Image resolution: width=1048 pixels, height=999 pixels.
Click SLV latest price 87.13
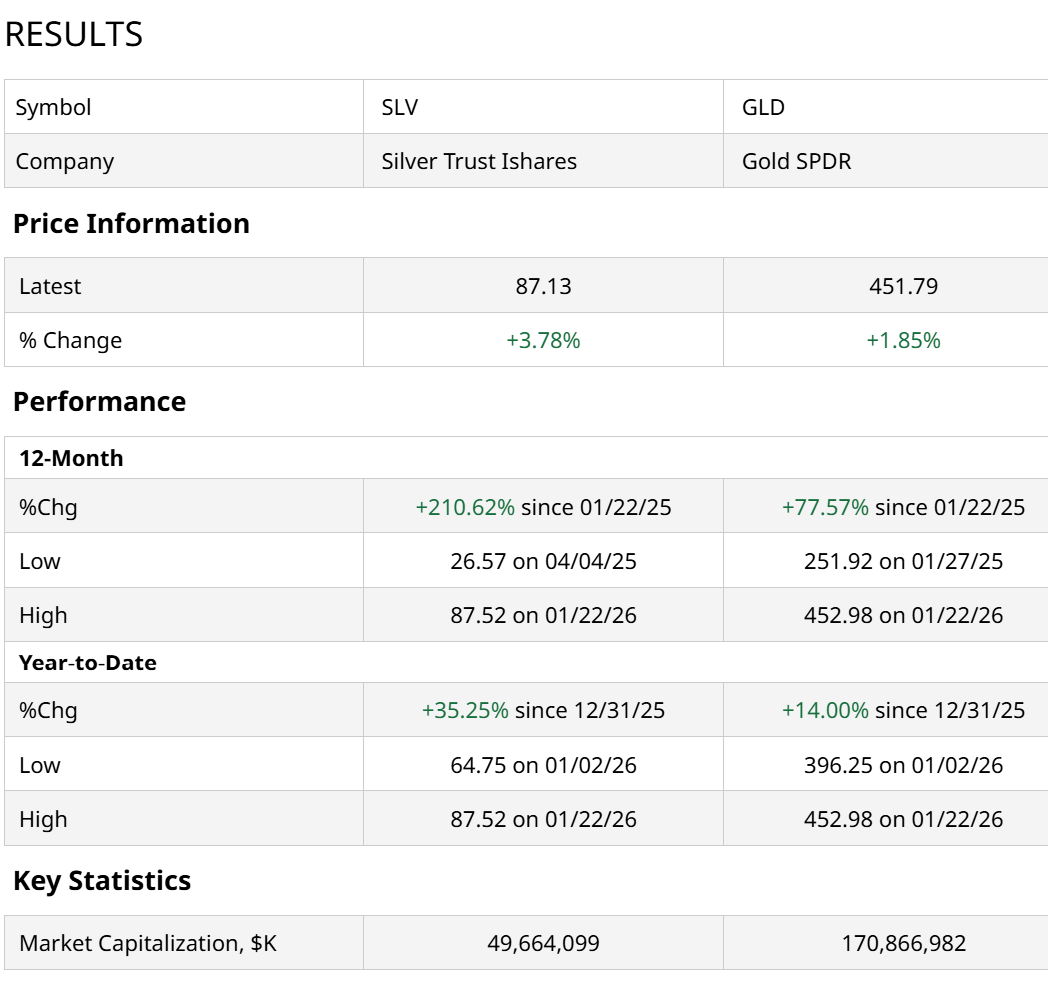pos(543,286)
